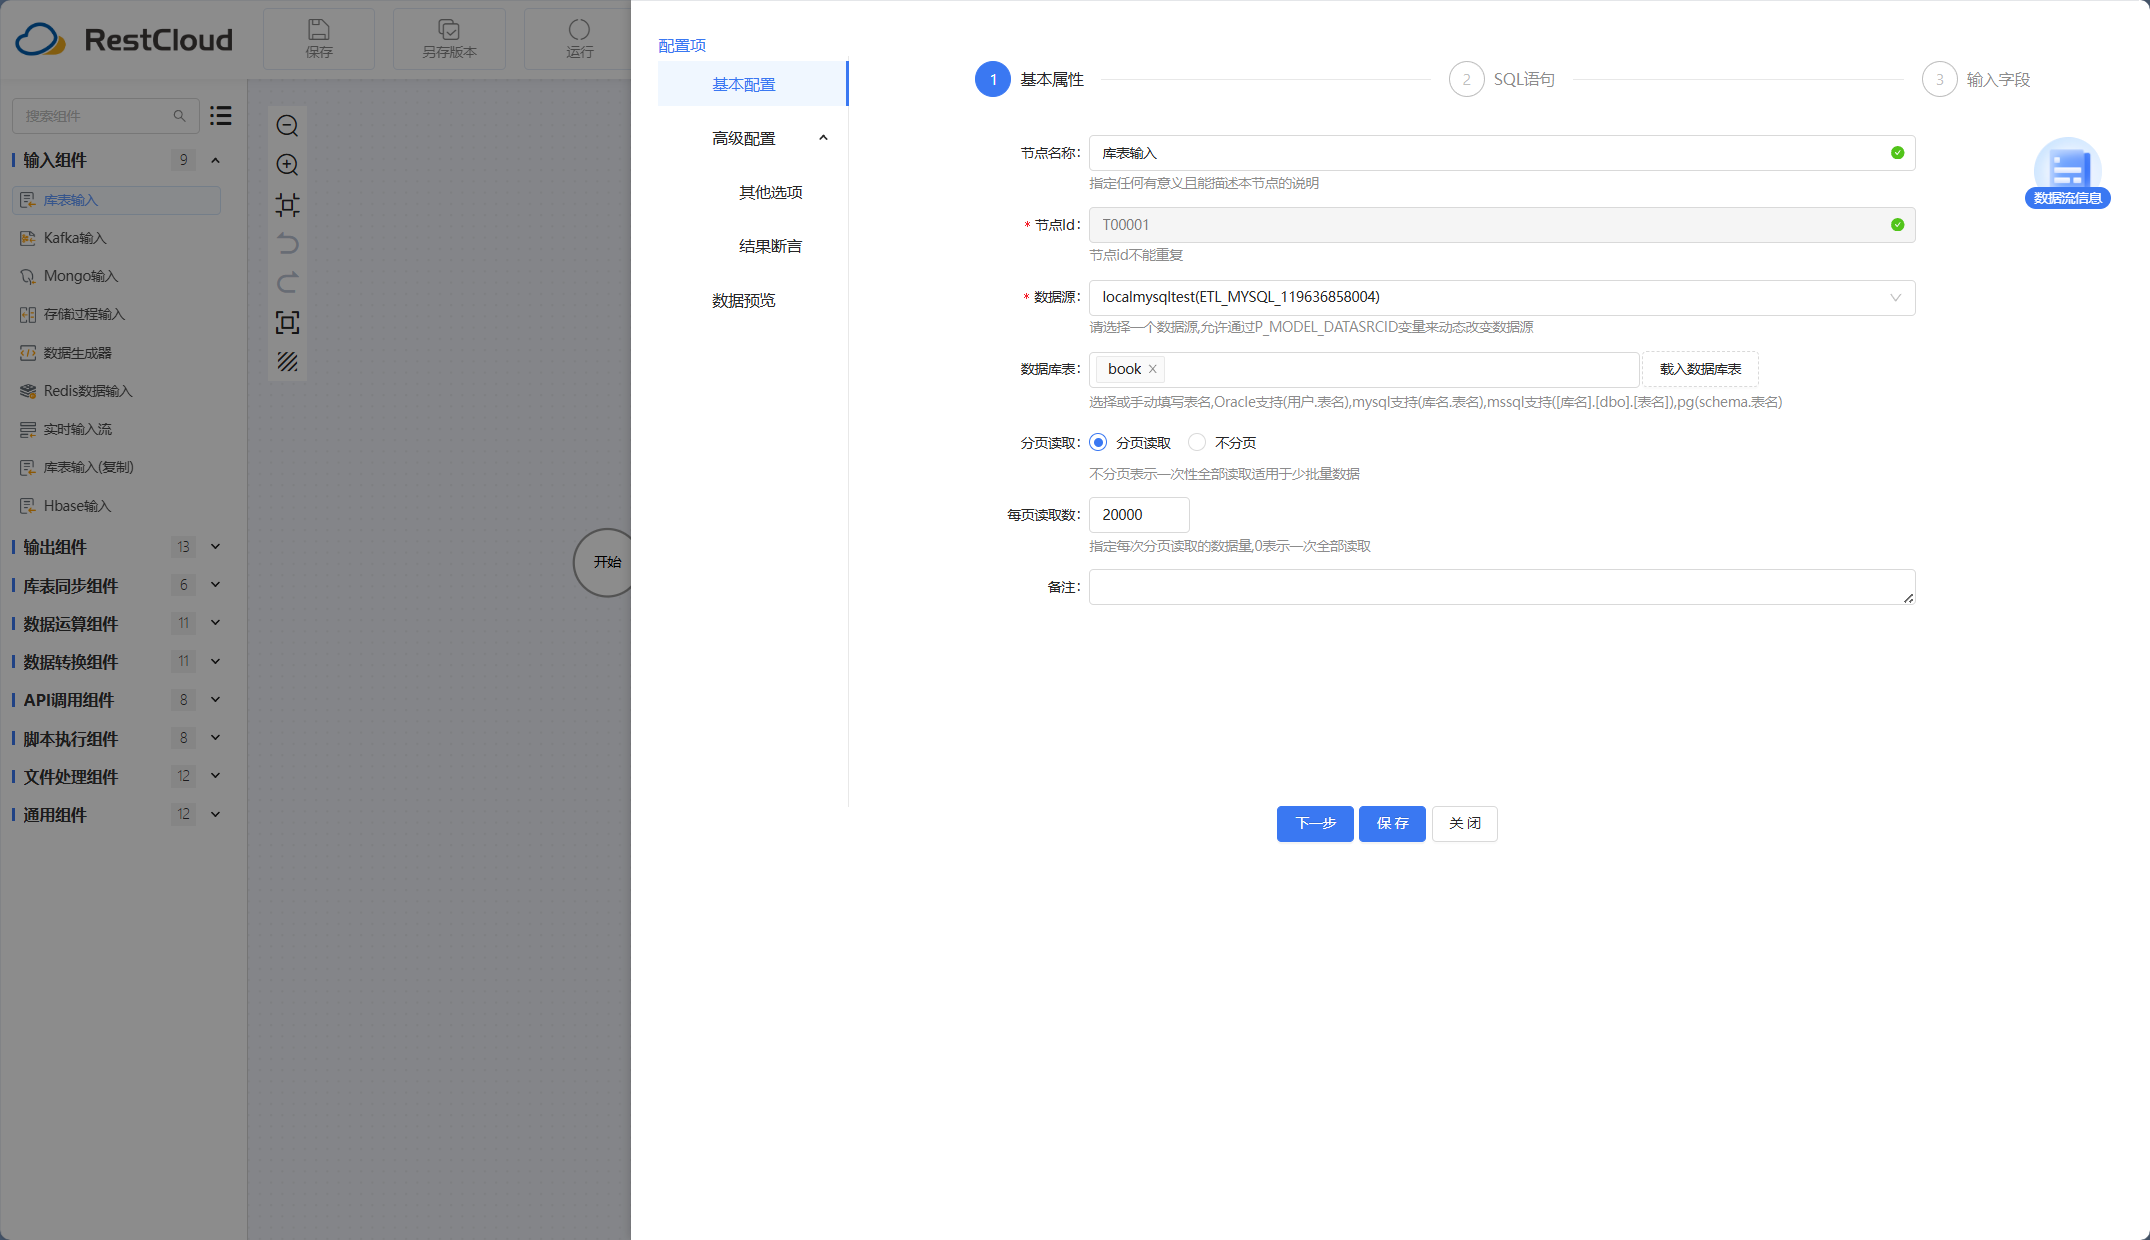Click the blue 保存 button in dialog
The width and height of the screenshot is (2150, 1240).
point(1392,823)
